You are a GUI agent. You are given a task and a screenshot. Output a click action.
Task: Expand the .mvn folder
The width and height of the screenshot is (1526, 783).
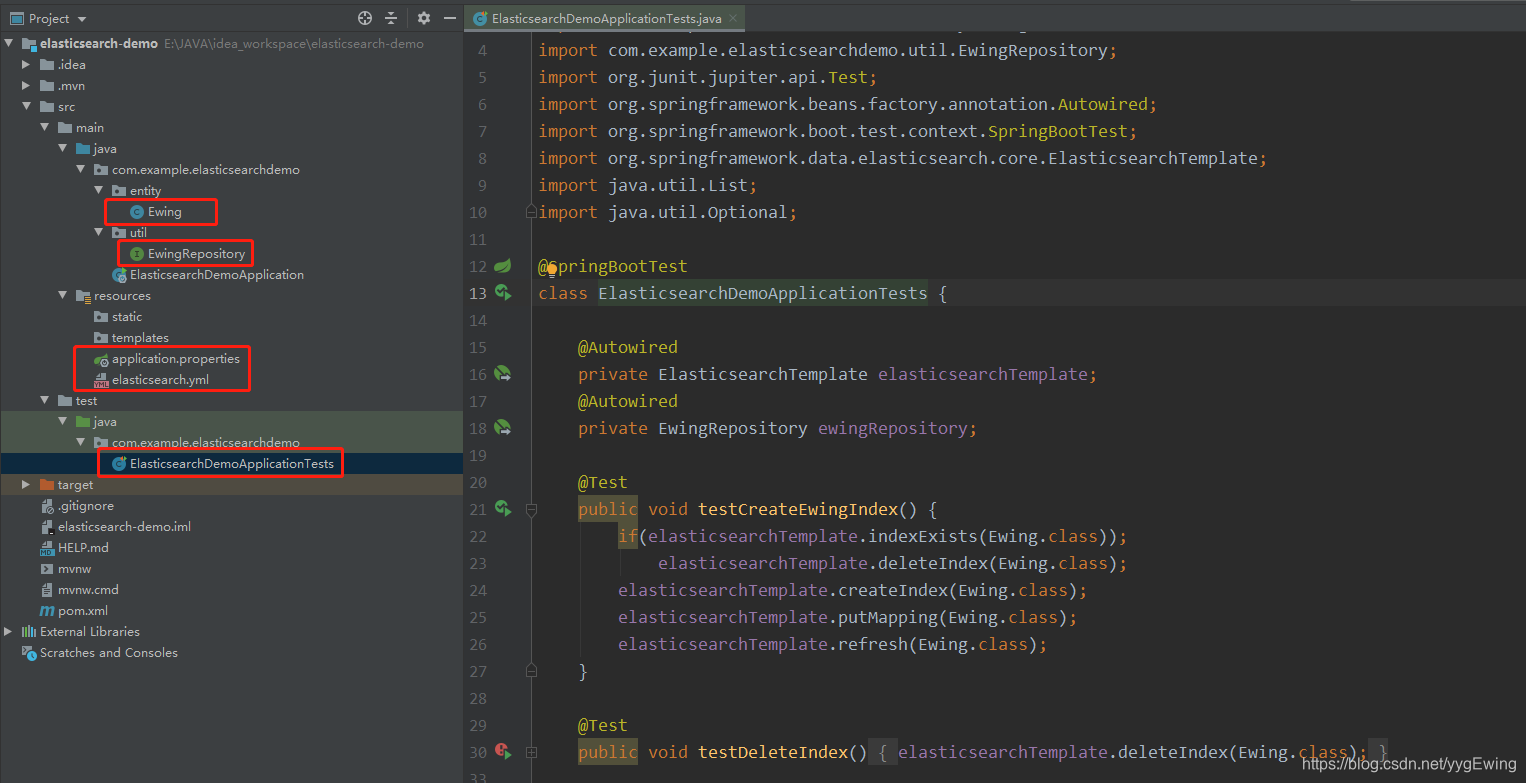(x=27, y=86)
